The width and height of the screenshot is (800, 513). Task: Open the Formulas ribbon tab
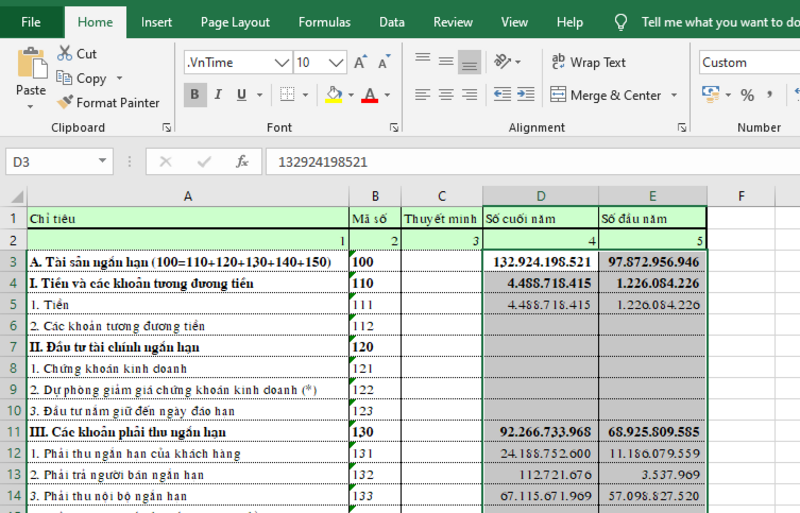[324, 22]
